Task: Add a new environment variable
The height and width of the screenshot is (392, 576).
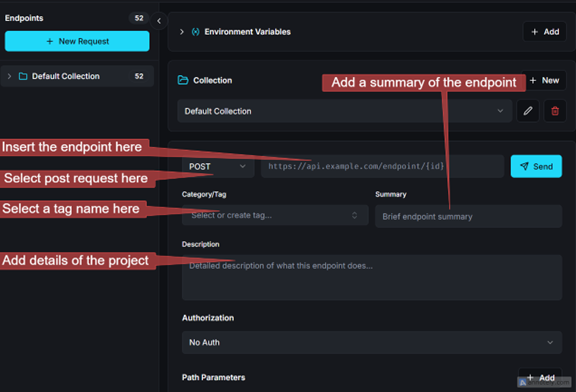Action: point(545,32)
